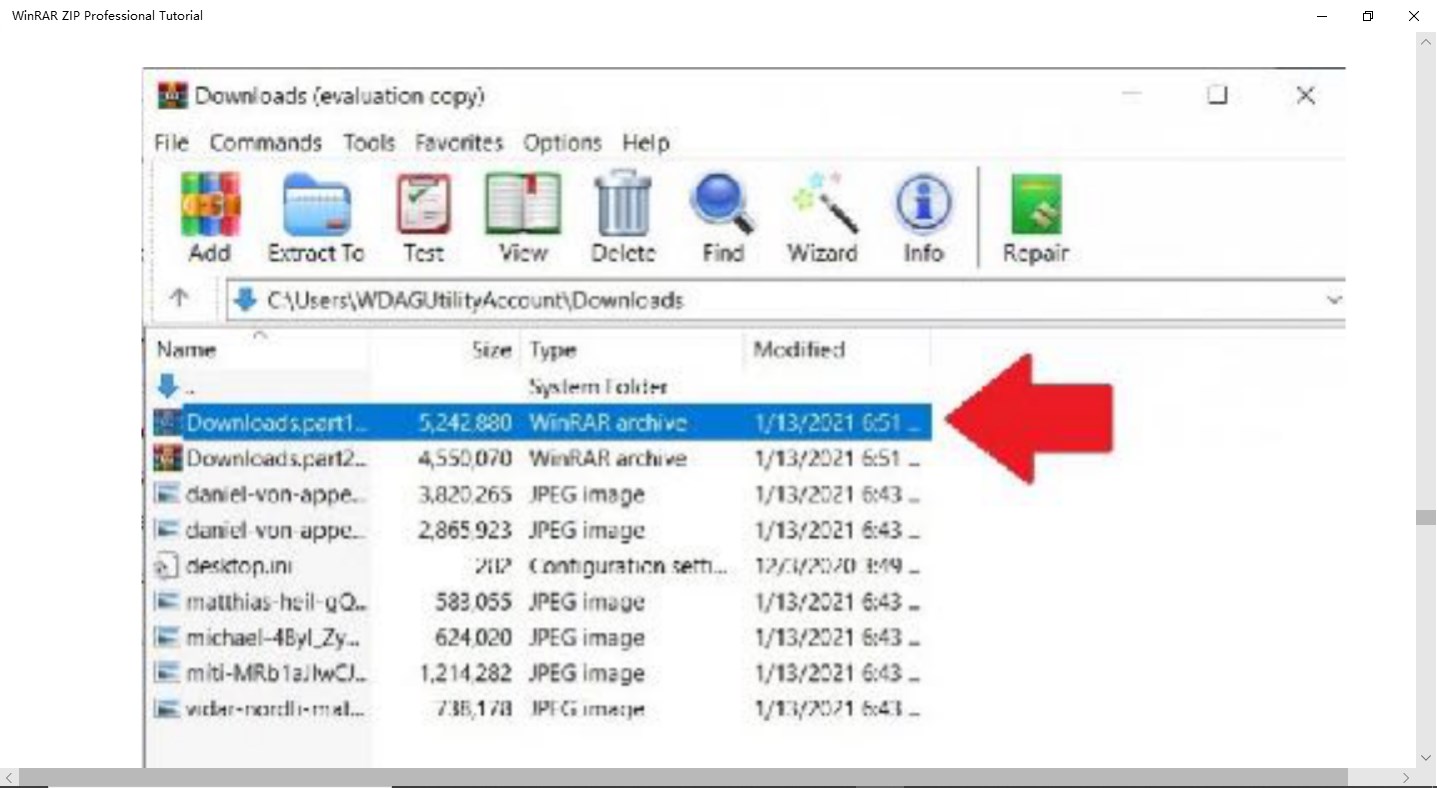The width and height of the screenshot is (1437, 788).
Task: Click the matthias-heil image file icon
Action: click(167, 602)
